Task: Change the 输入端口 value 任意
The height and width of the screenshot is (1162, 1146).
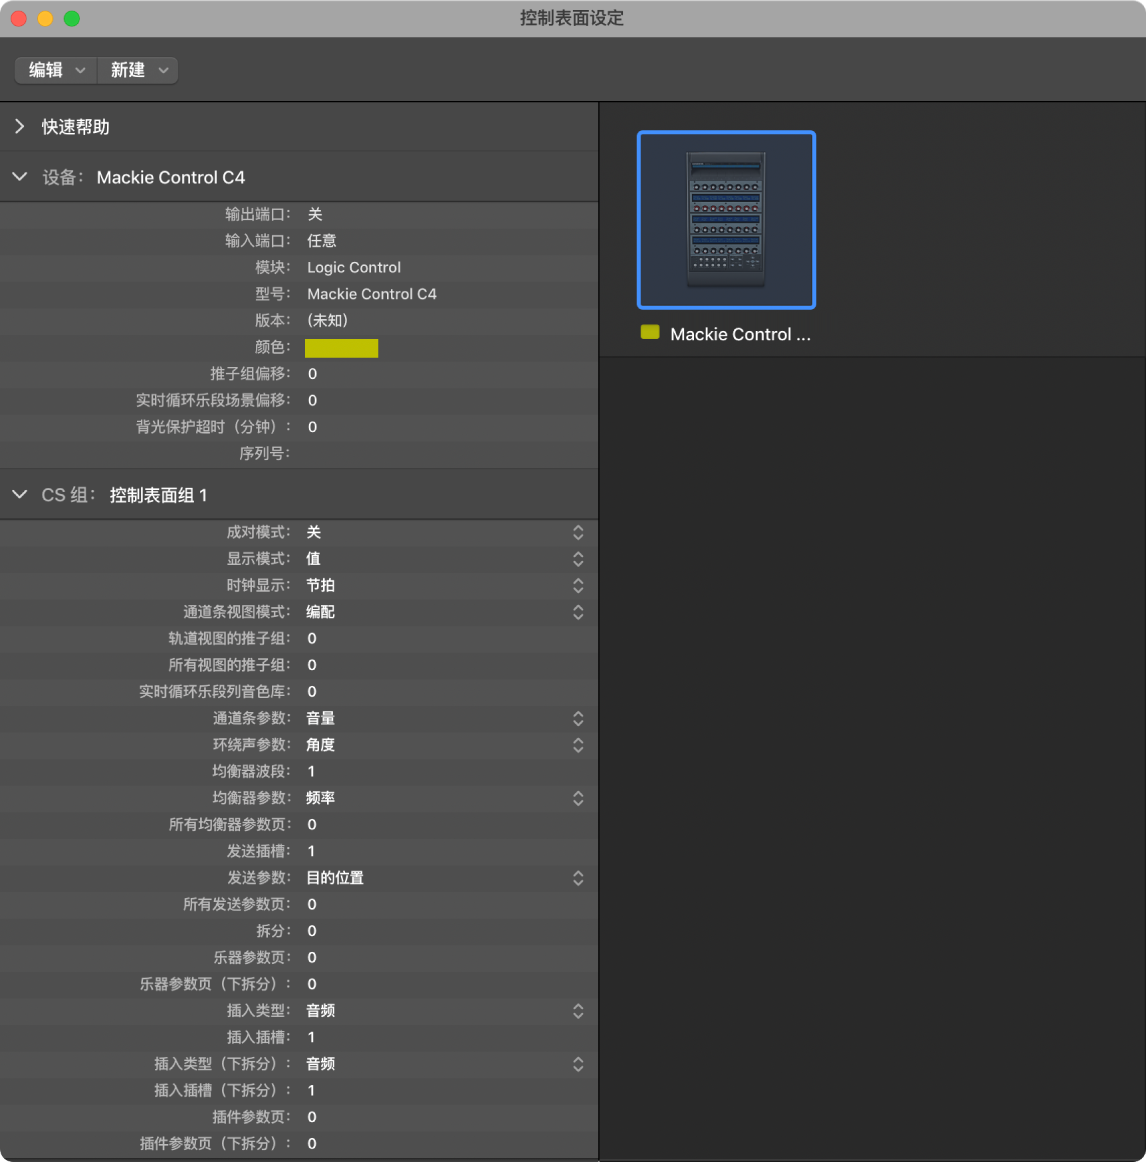Action: pos(322,241)
